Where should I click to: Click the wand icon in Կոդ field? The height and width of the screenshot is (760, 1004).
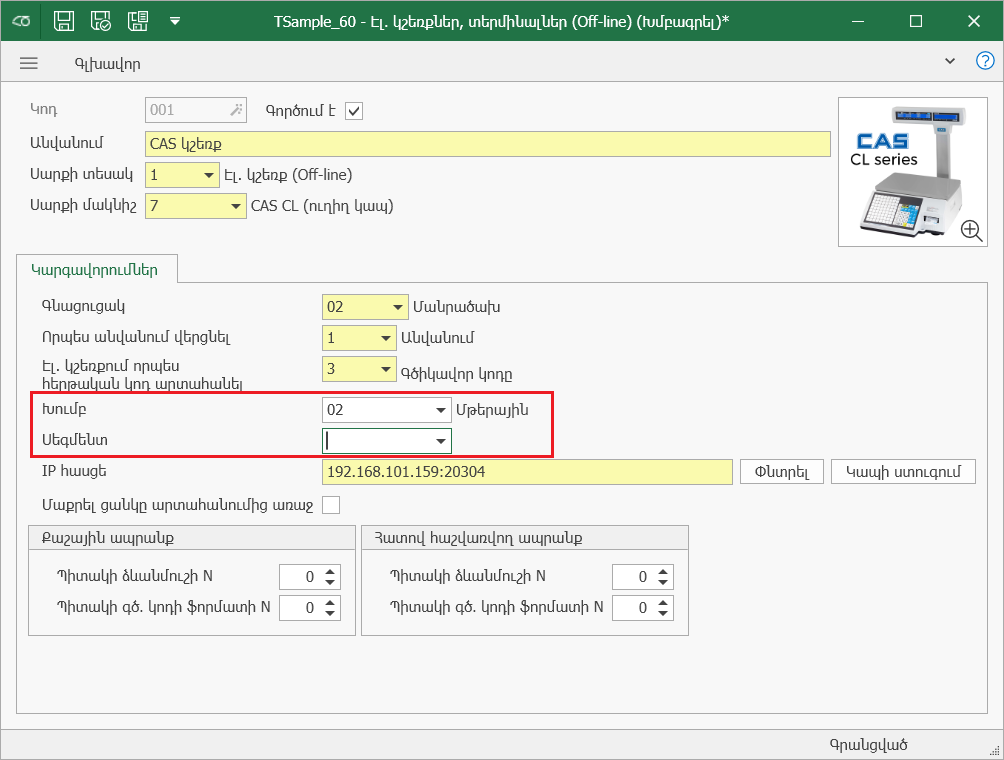pos(236,110)
